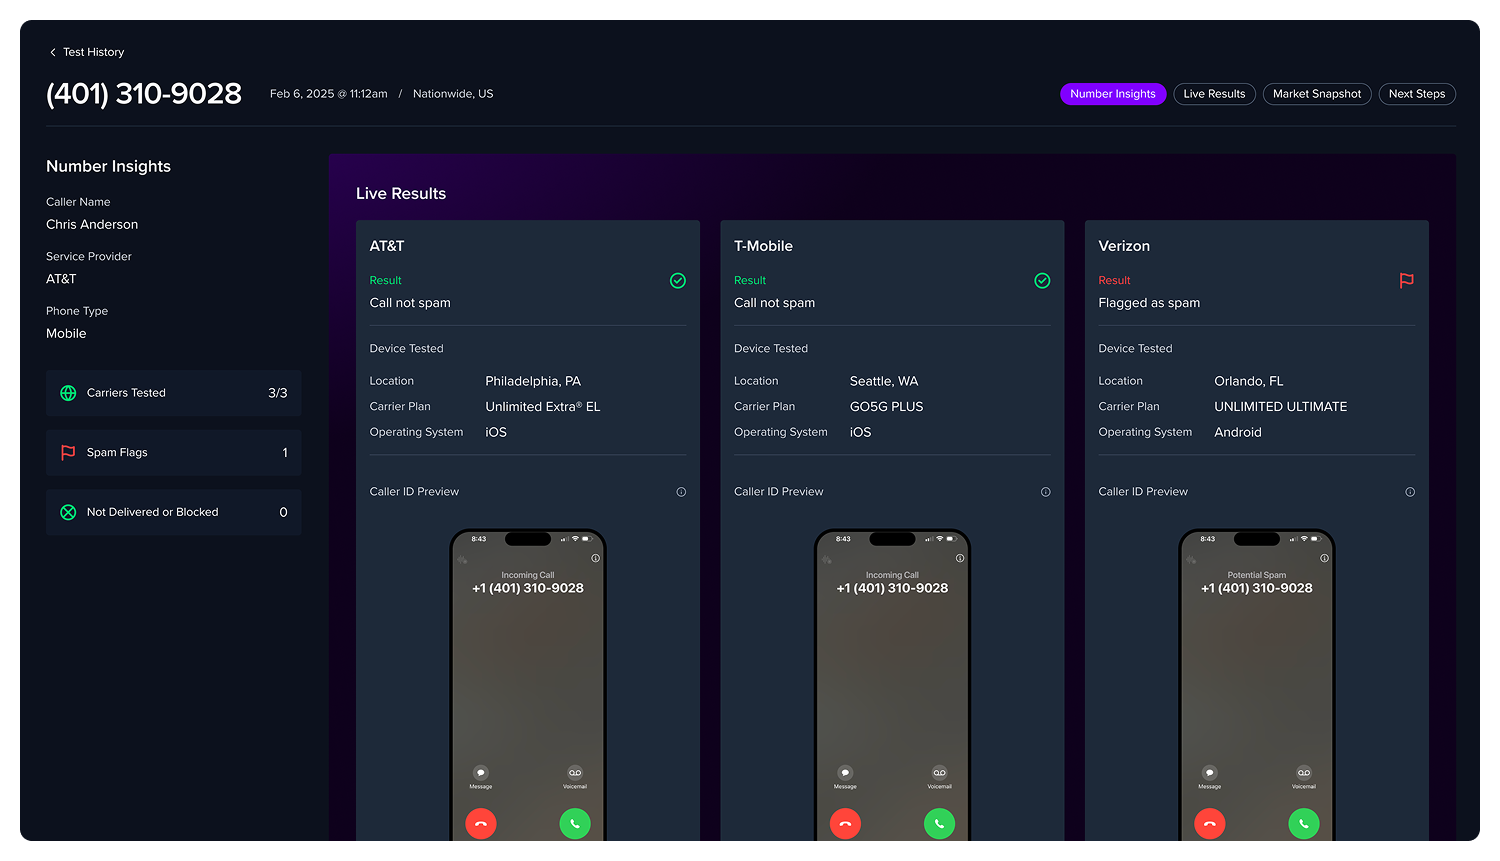
Task: Click the Feb 6, 2025 @ 11:12am timestamp
Action: (x=329, y=94)
